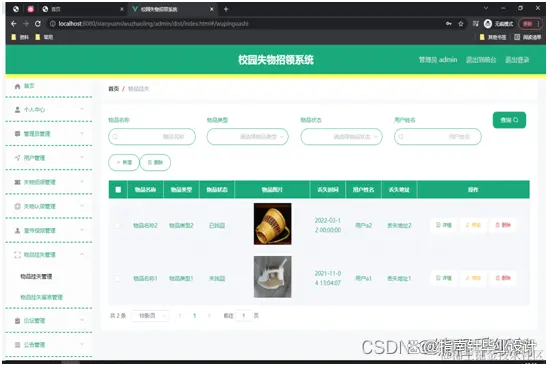Image resolution: width=548 pixels, height=366 pixels.
Task: Click the 失物招领管理 sidebar icon
Action: click(x=17, y=182)
